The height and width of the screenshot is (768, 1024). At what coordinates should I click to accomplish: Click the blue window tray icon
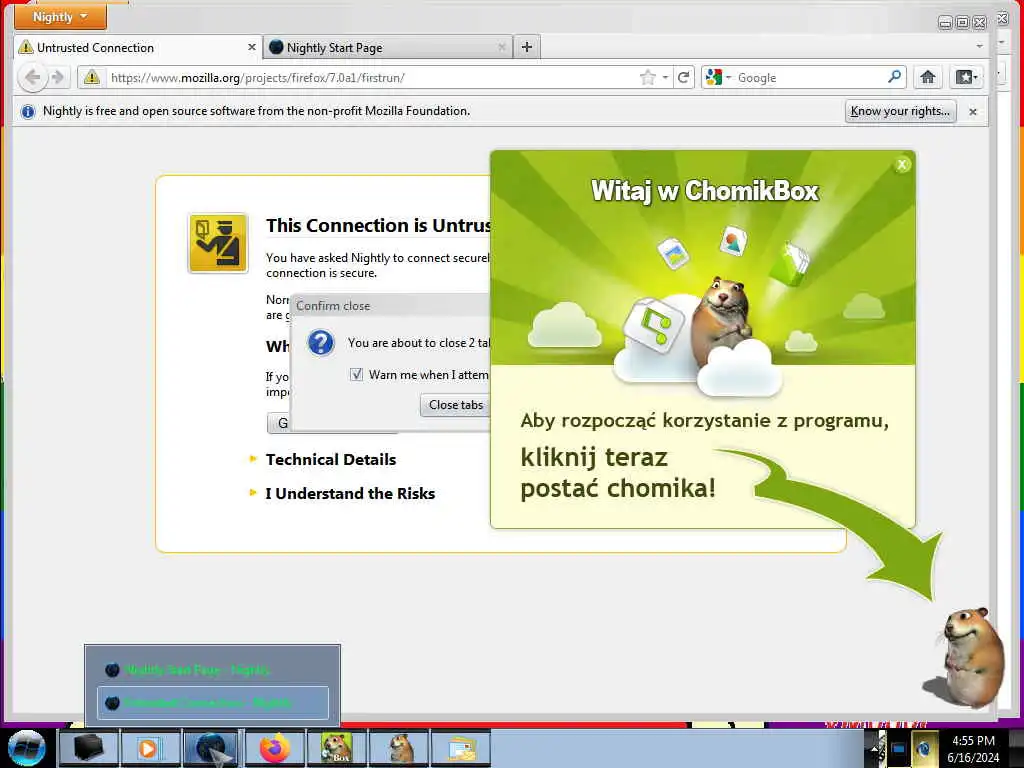coord(899,749)
